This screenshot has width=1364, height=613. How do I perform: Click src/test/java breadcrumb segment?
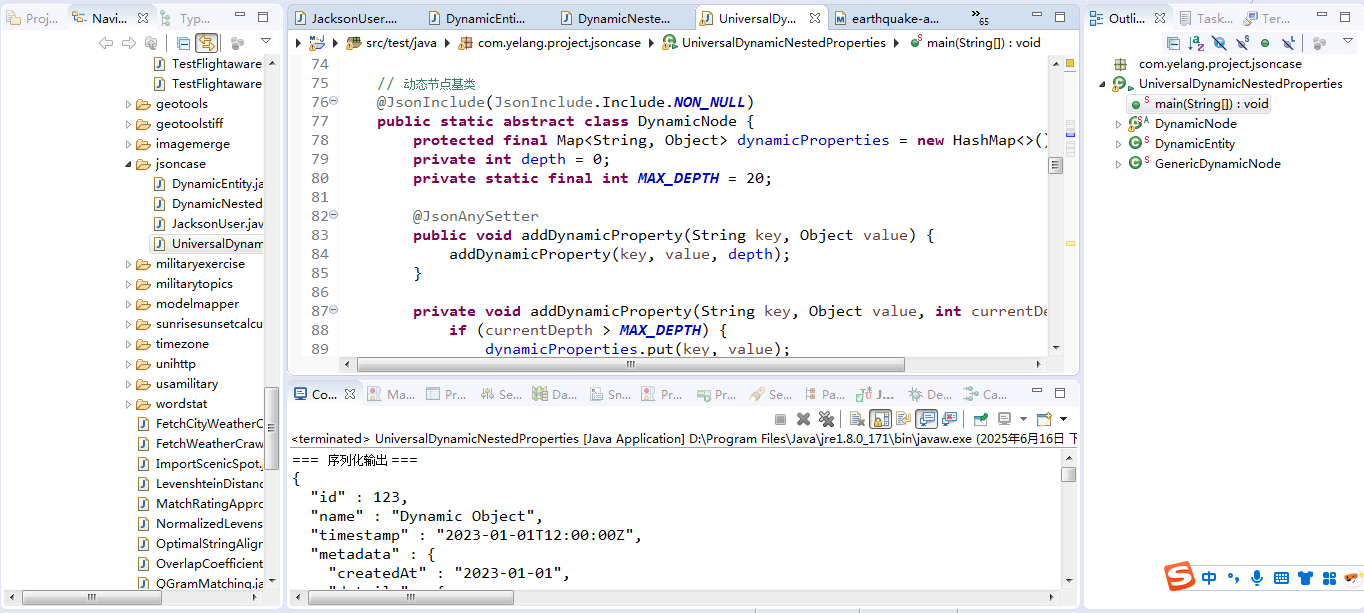392,43
